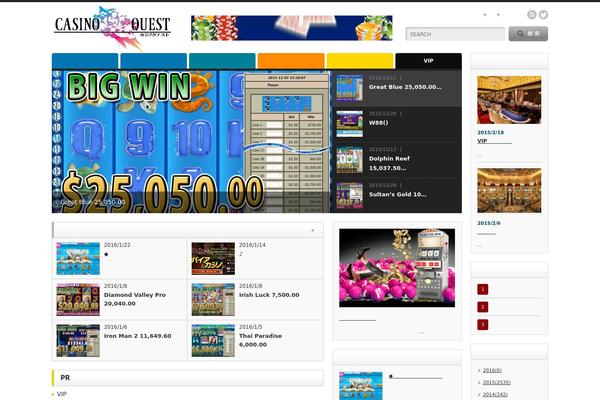The width and height of the screenshot is (600, 400).
Task: Click the Dolphin Reef slider thumbnail
Action: 349,160
